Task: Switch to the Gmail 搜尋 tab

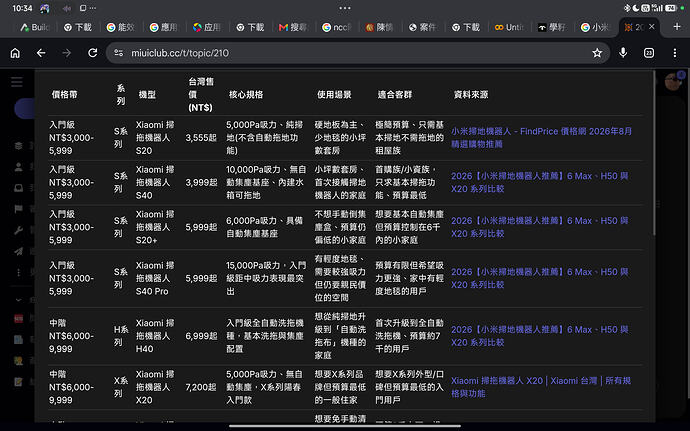Action: 293,27
